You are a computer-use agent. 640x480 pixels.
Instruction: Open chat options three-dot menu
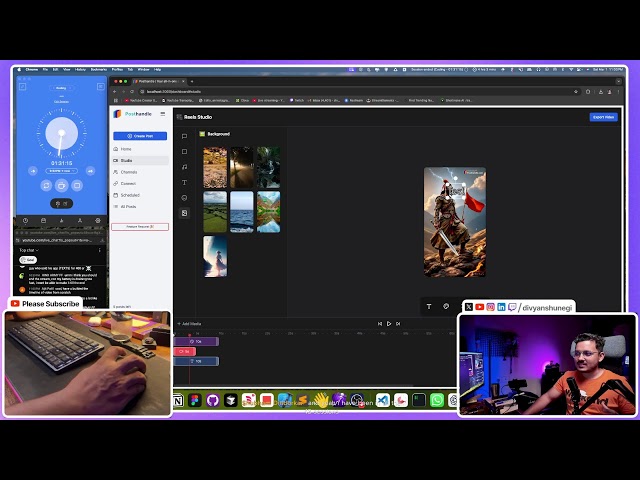click(100, 250)
